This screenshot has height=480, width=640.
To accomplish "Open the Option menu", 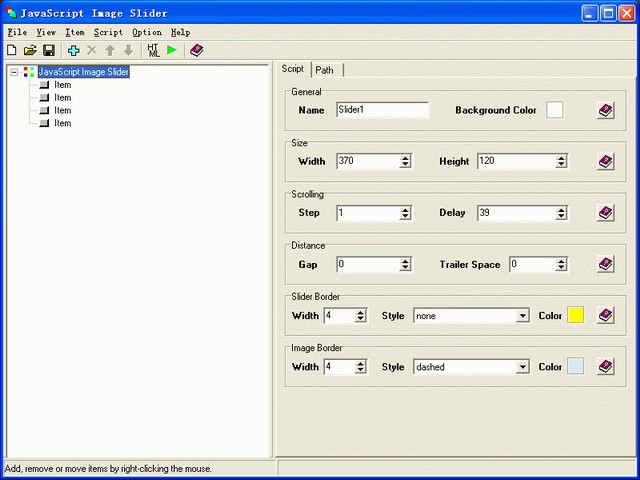I will click(146, 32).
